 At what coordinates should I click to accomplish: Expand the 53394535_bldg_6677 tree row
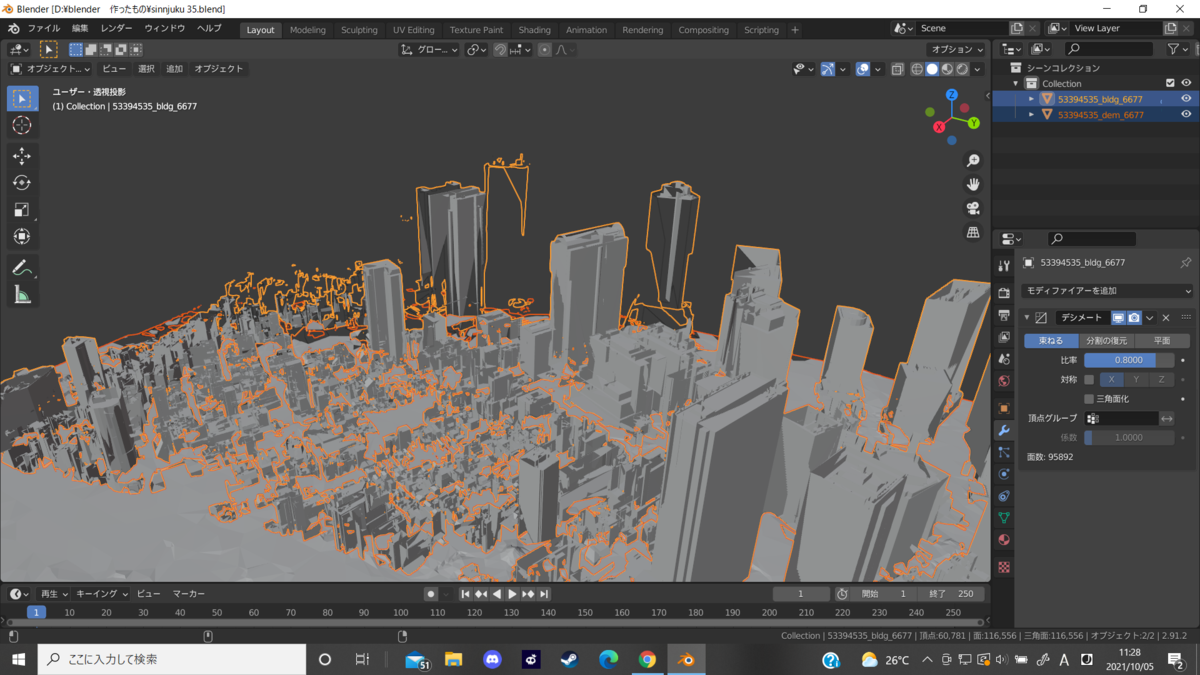click(1031, 99)
